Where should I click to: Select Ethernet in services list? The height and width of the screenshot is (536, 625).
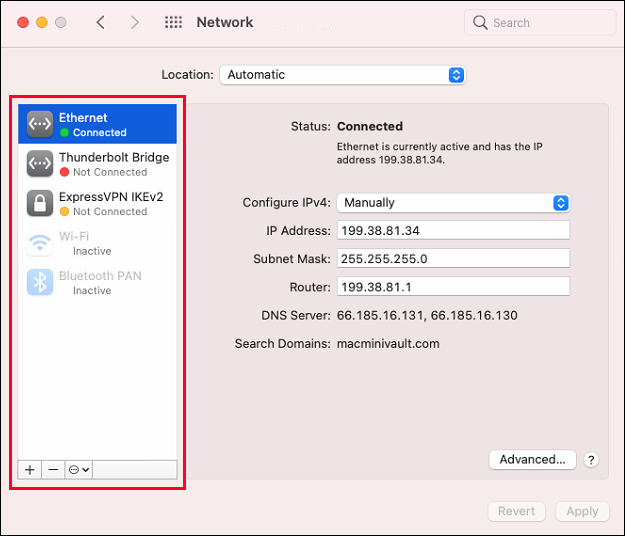(x=97, y=124)
